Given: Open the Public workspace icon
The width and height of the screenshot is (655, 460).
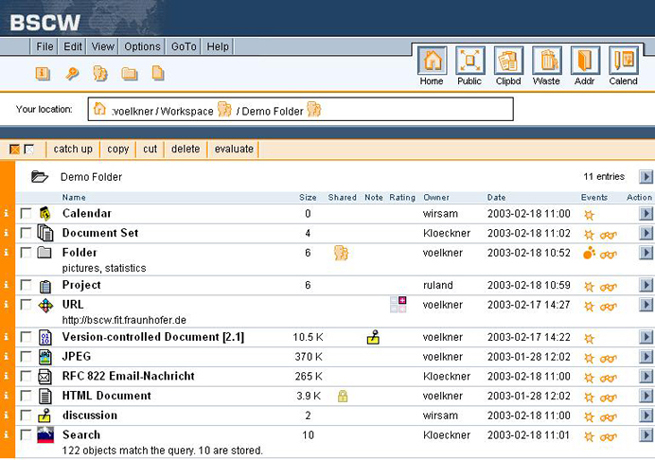Looking at the screenshot, I should 470,61.
